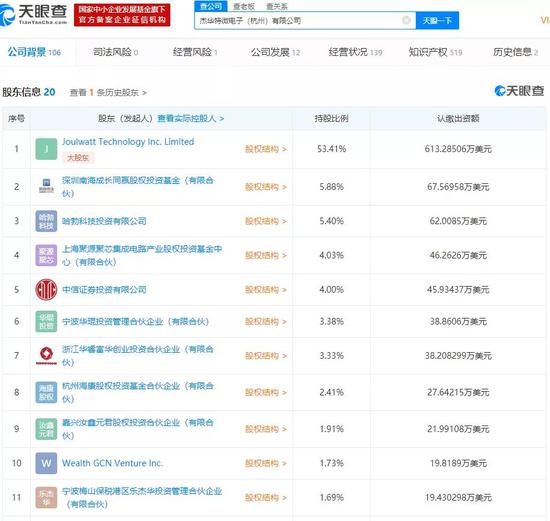
Task: Click the 深圳南海成长同赢 fund logo
Action: 46,187
